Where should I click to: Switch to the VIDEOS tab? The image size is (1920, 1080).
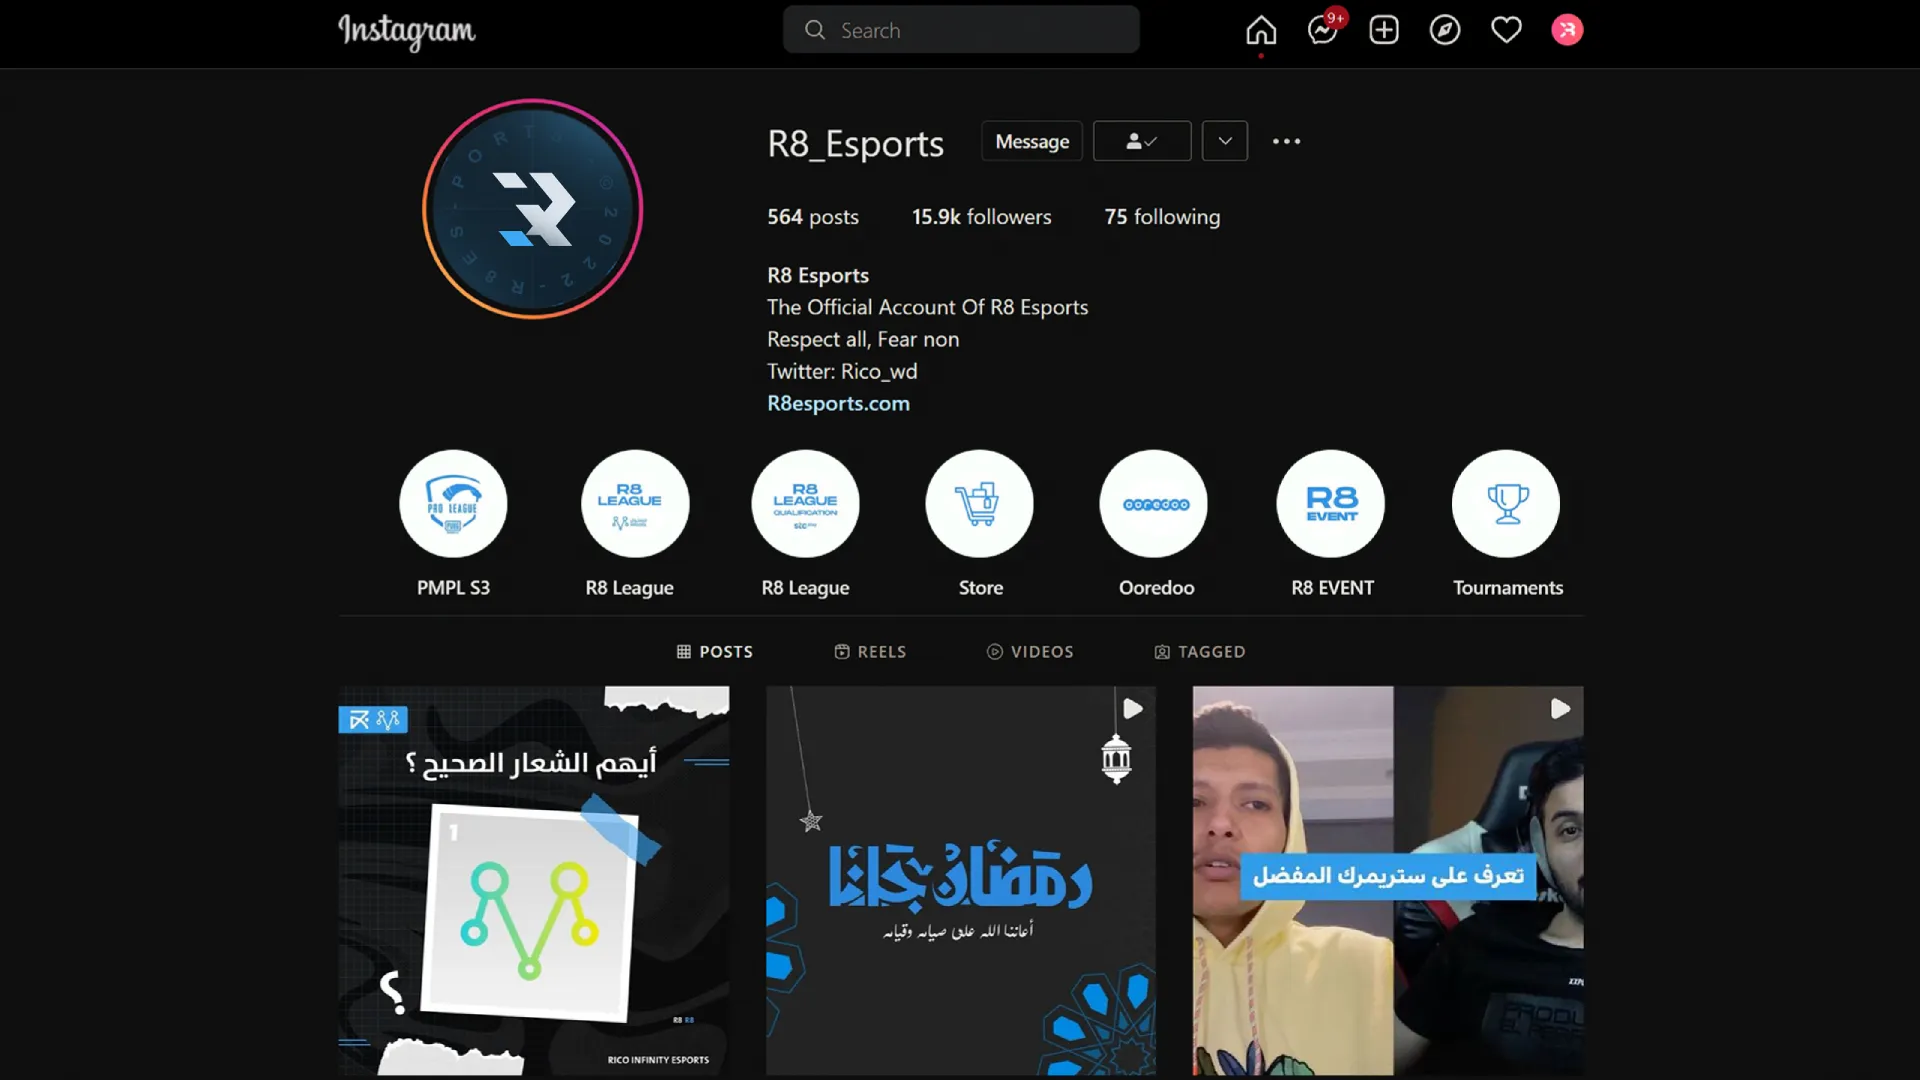point(1030,652)
